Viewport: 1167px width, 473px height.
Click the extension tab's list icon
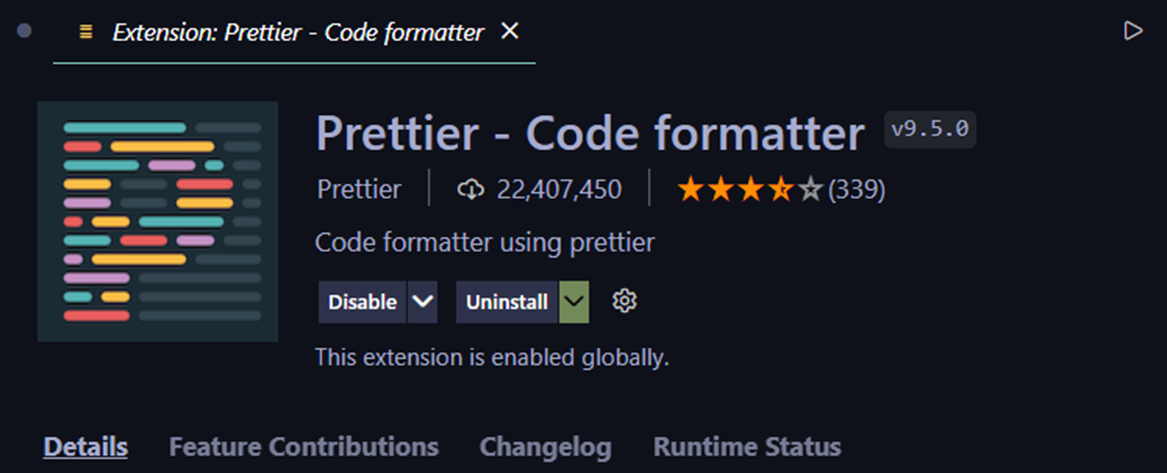[x=86, y=33]
